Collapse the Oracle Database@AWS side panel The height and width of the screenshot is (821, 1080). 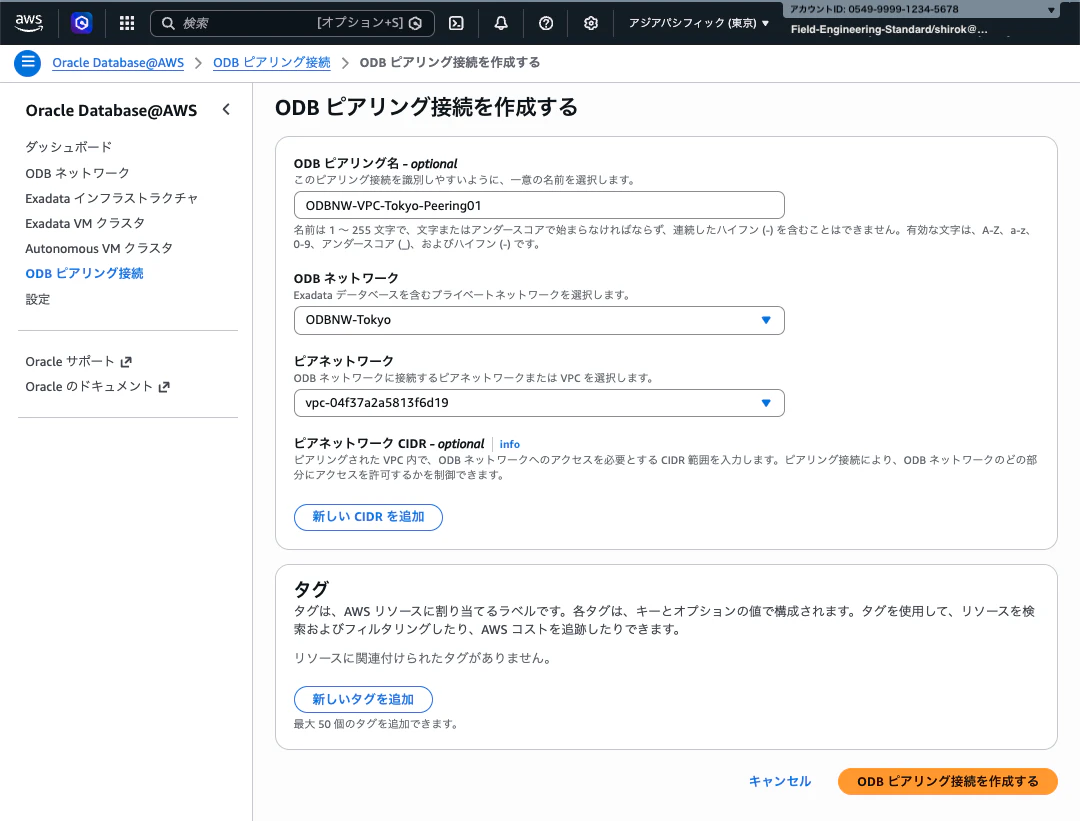226,110
